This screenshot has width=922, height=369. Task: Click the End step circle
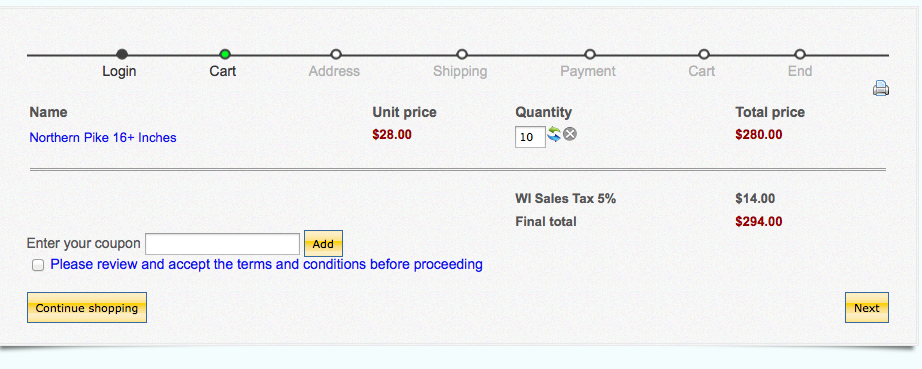[x=800, y=55]
